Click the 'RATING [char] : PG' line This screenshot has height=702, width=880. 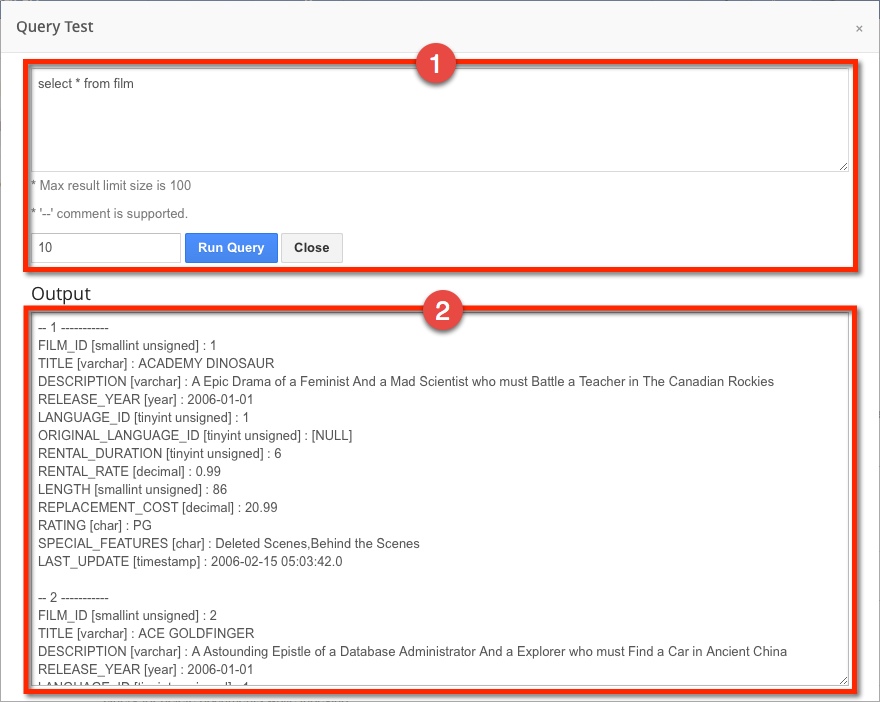pos(95,525)
